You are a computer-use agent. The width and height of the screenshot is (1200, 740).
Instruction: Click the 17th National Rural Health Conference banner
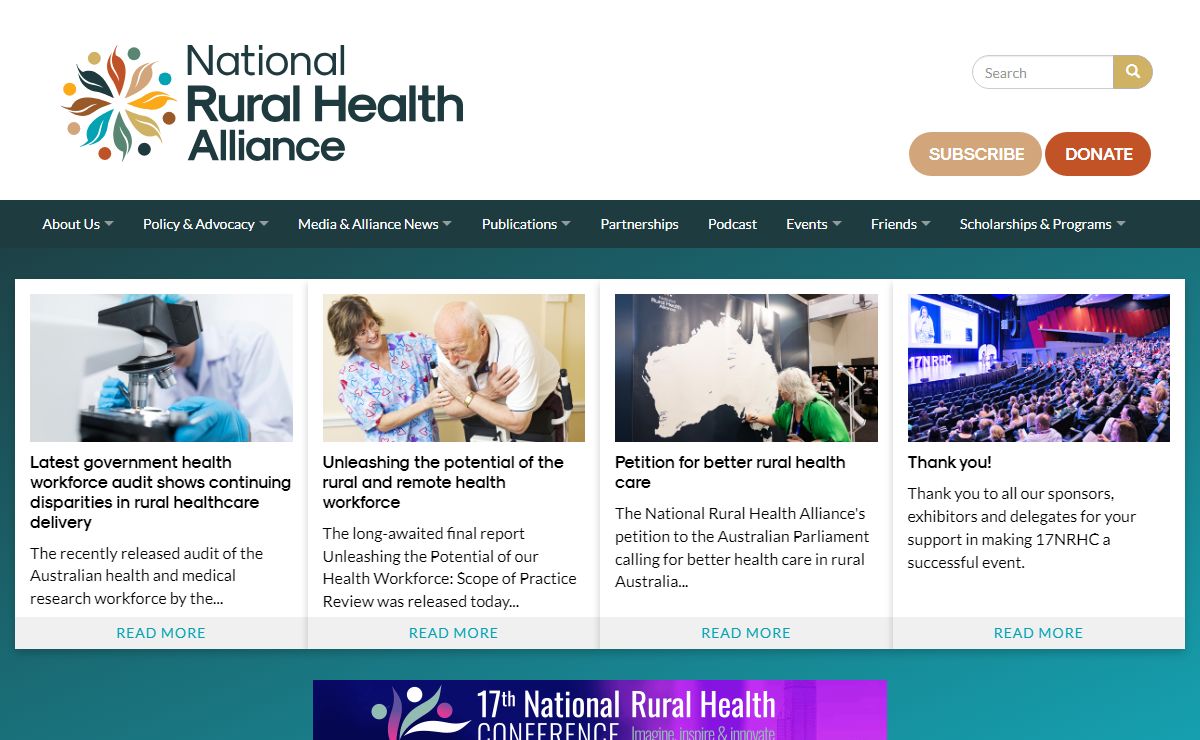click(600, 710)
